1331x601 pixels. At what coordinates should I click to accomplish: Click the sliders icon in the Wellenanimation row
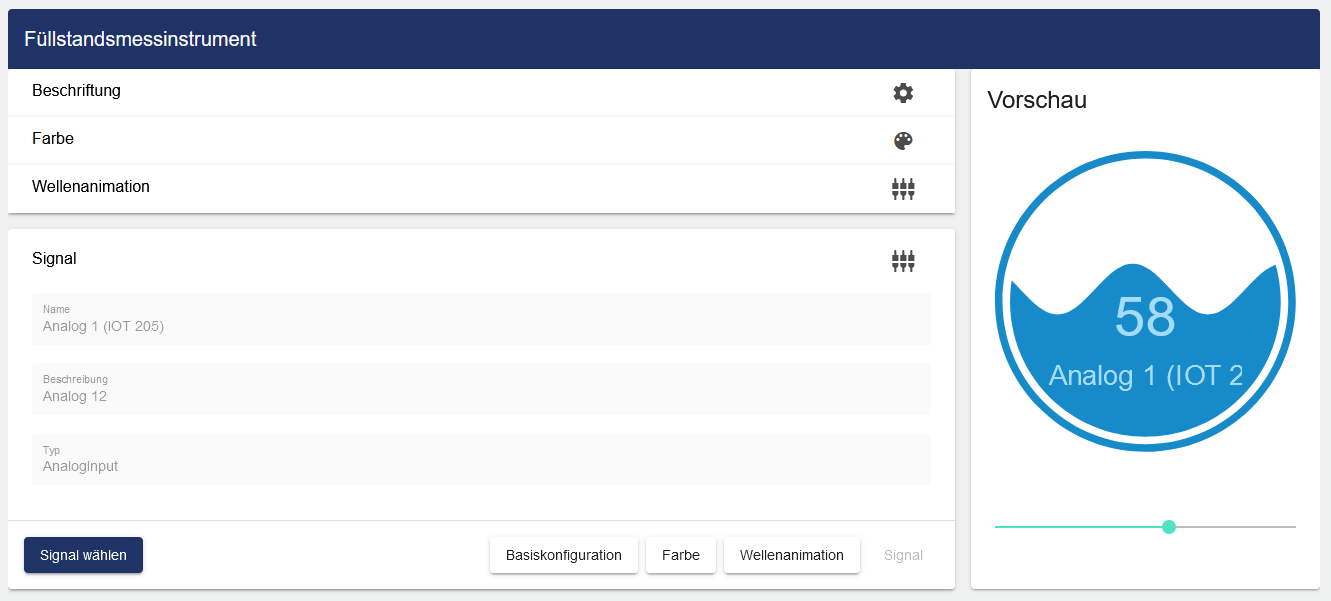[x=903, y=189]
